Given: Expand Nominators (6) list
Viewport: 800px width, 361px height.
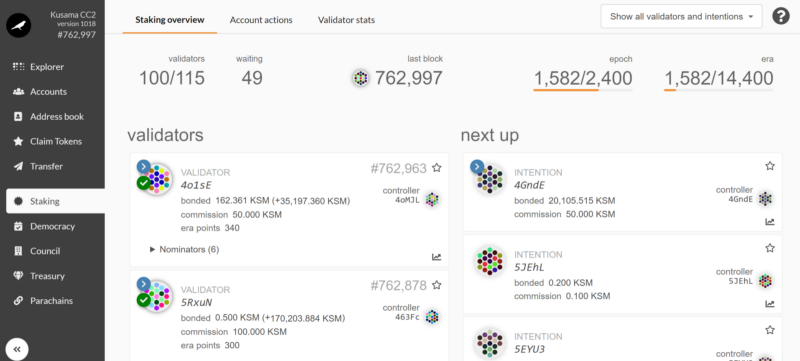Looking at the screenshot, I should coord(184,249).
